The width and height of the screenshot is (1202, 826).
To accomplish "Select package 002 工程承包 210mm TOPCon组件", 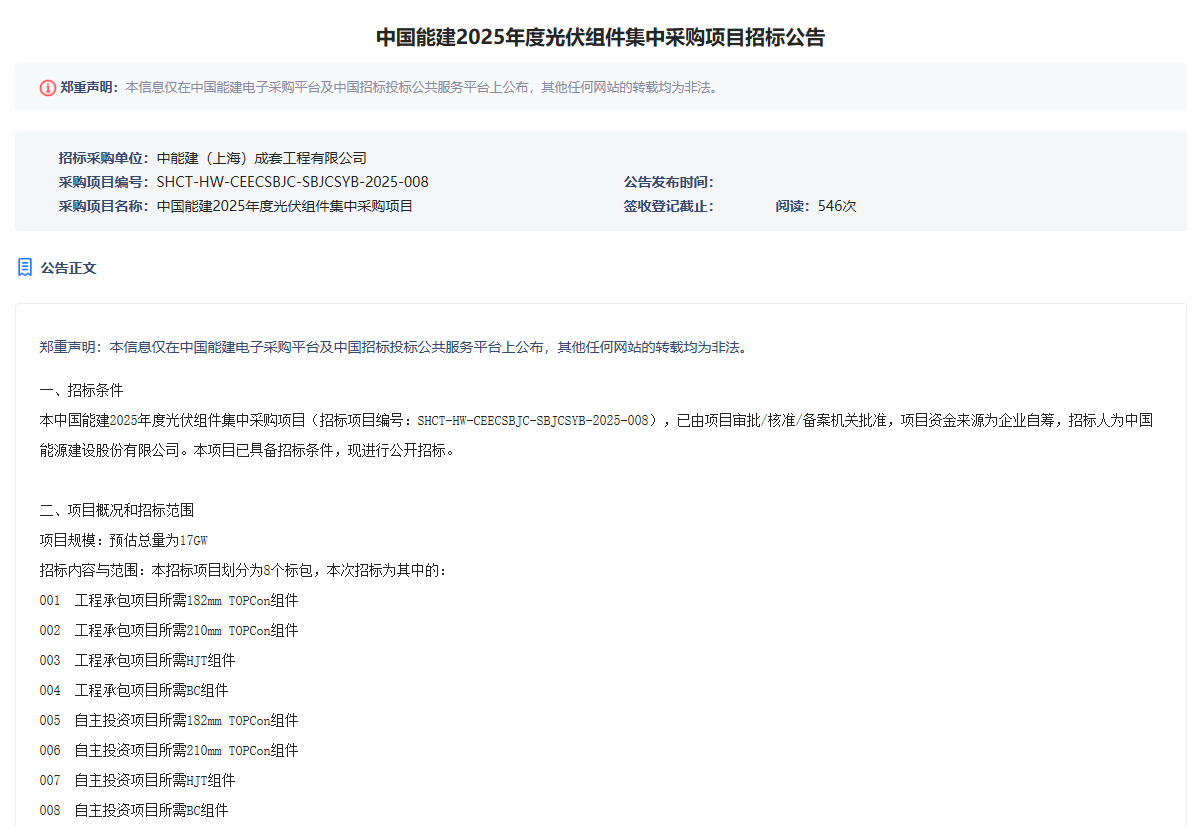I will tap(169, 631).
